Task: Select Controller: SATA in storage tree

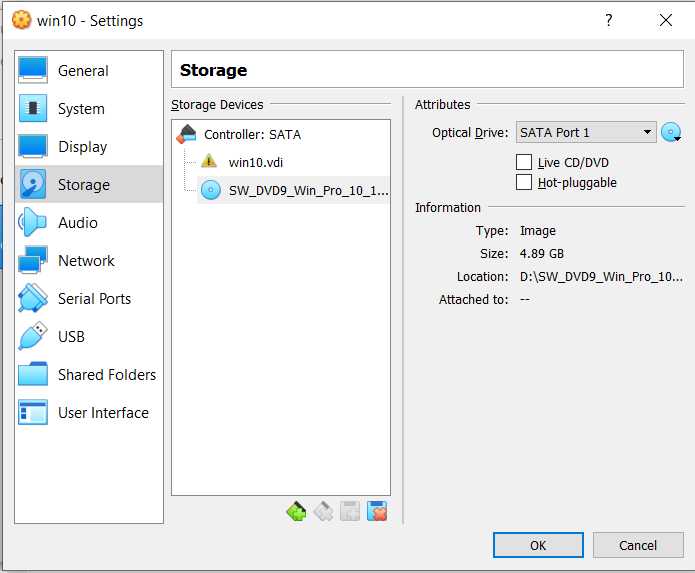Action: (x=252, y=134)
